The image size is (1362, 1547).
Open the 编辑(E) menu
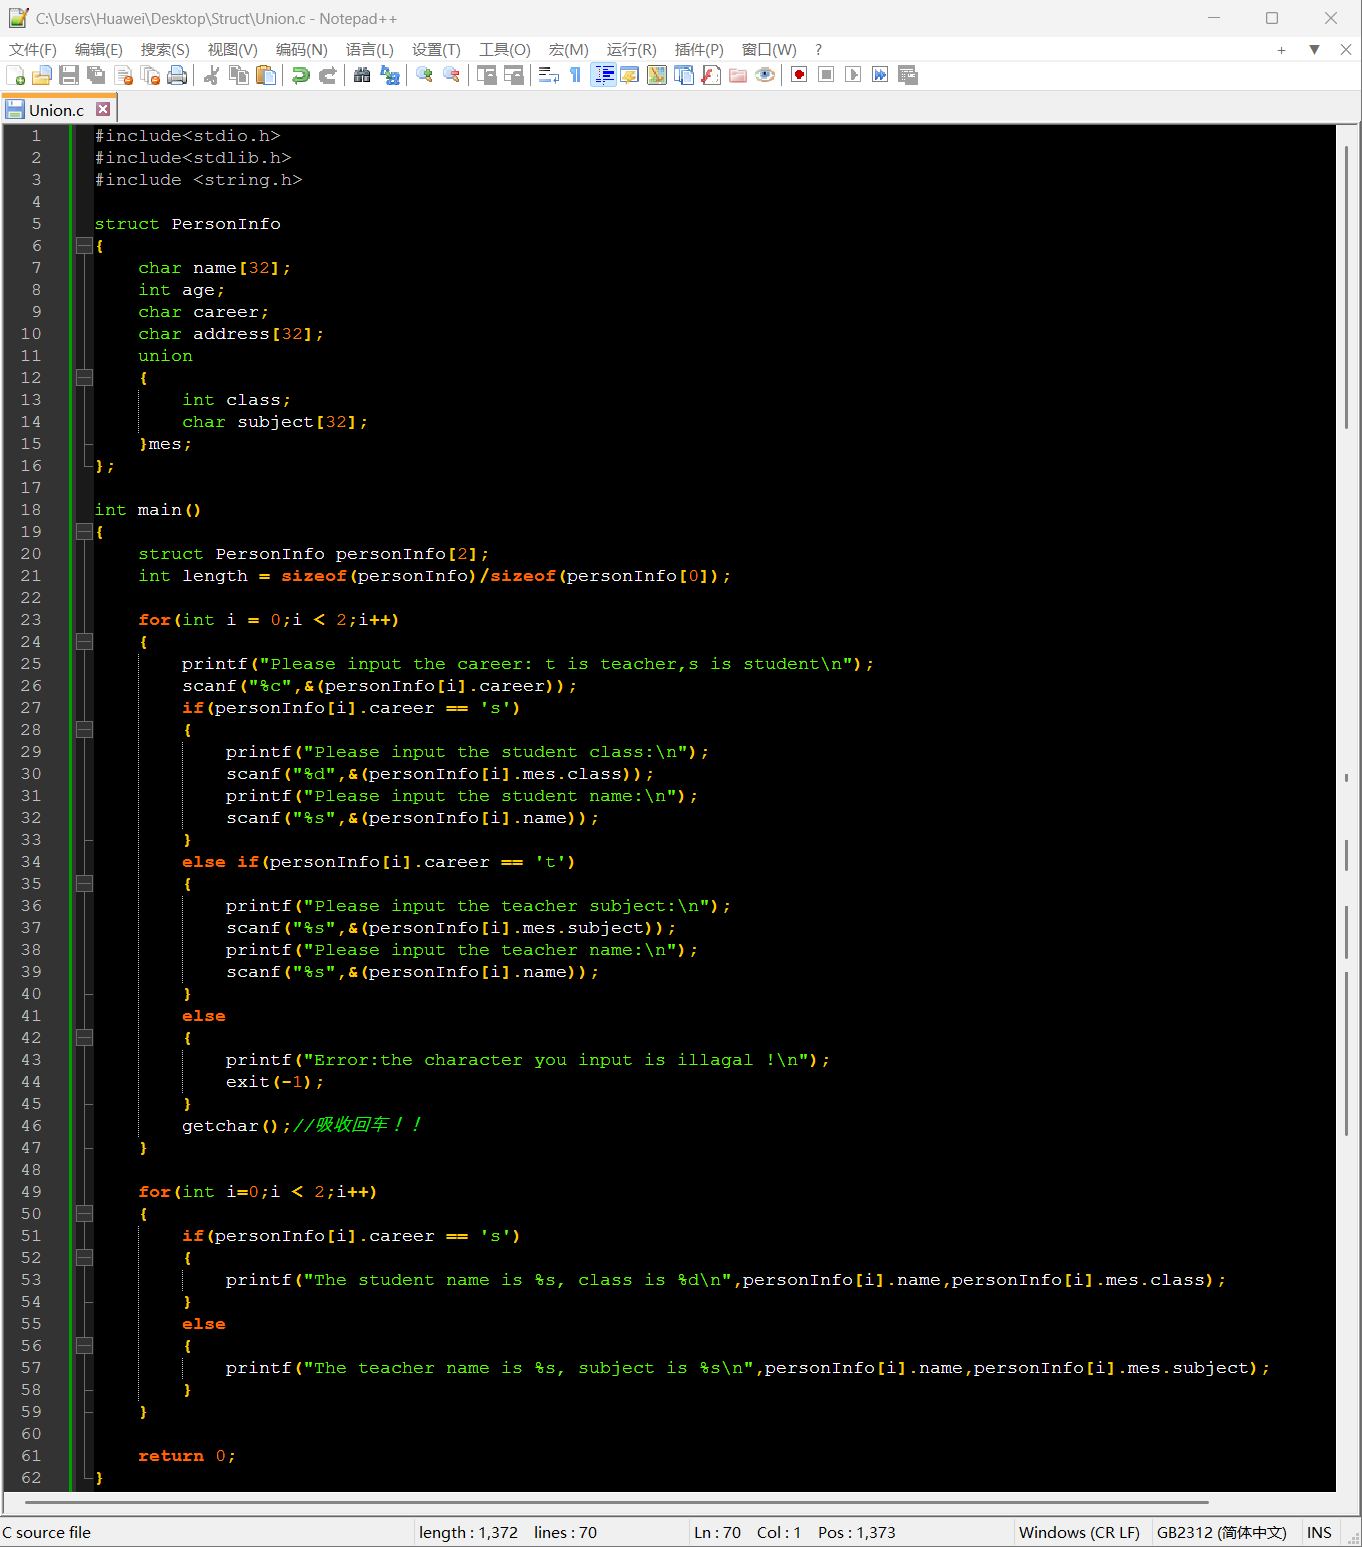[99, 50]
